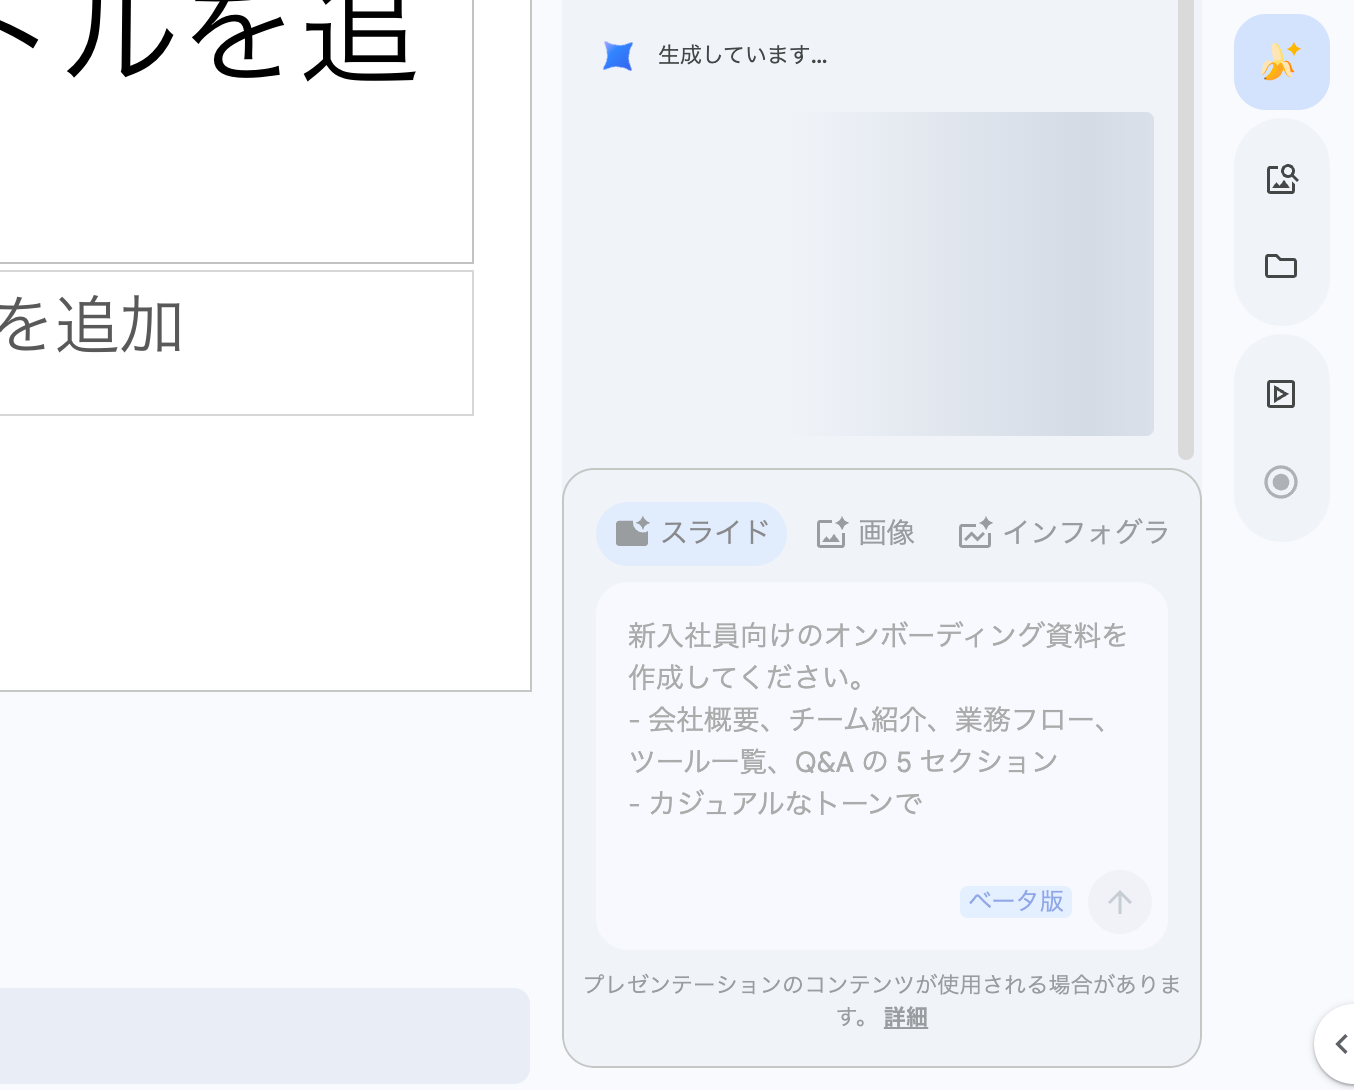The image size is (1354, 1090).
Task: Click the Gemini sparkle icon beside 生成しています
Action: point(618,56)
